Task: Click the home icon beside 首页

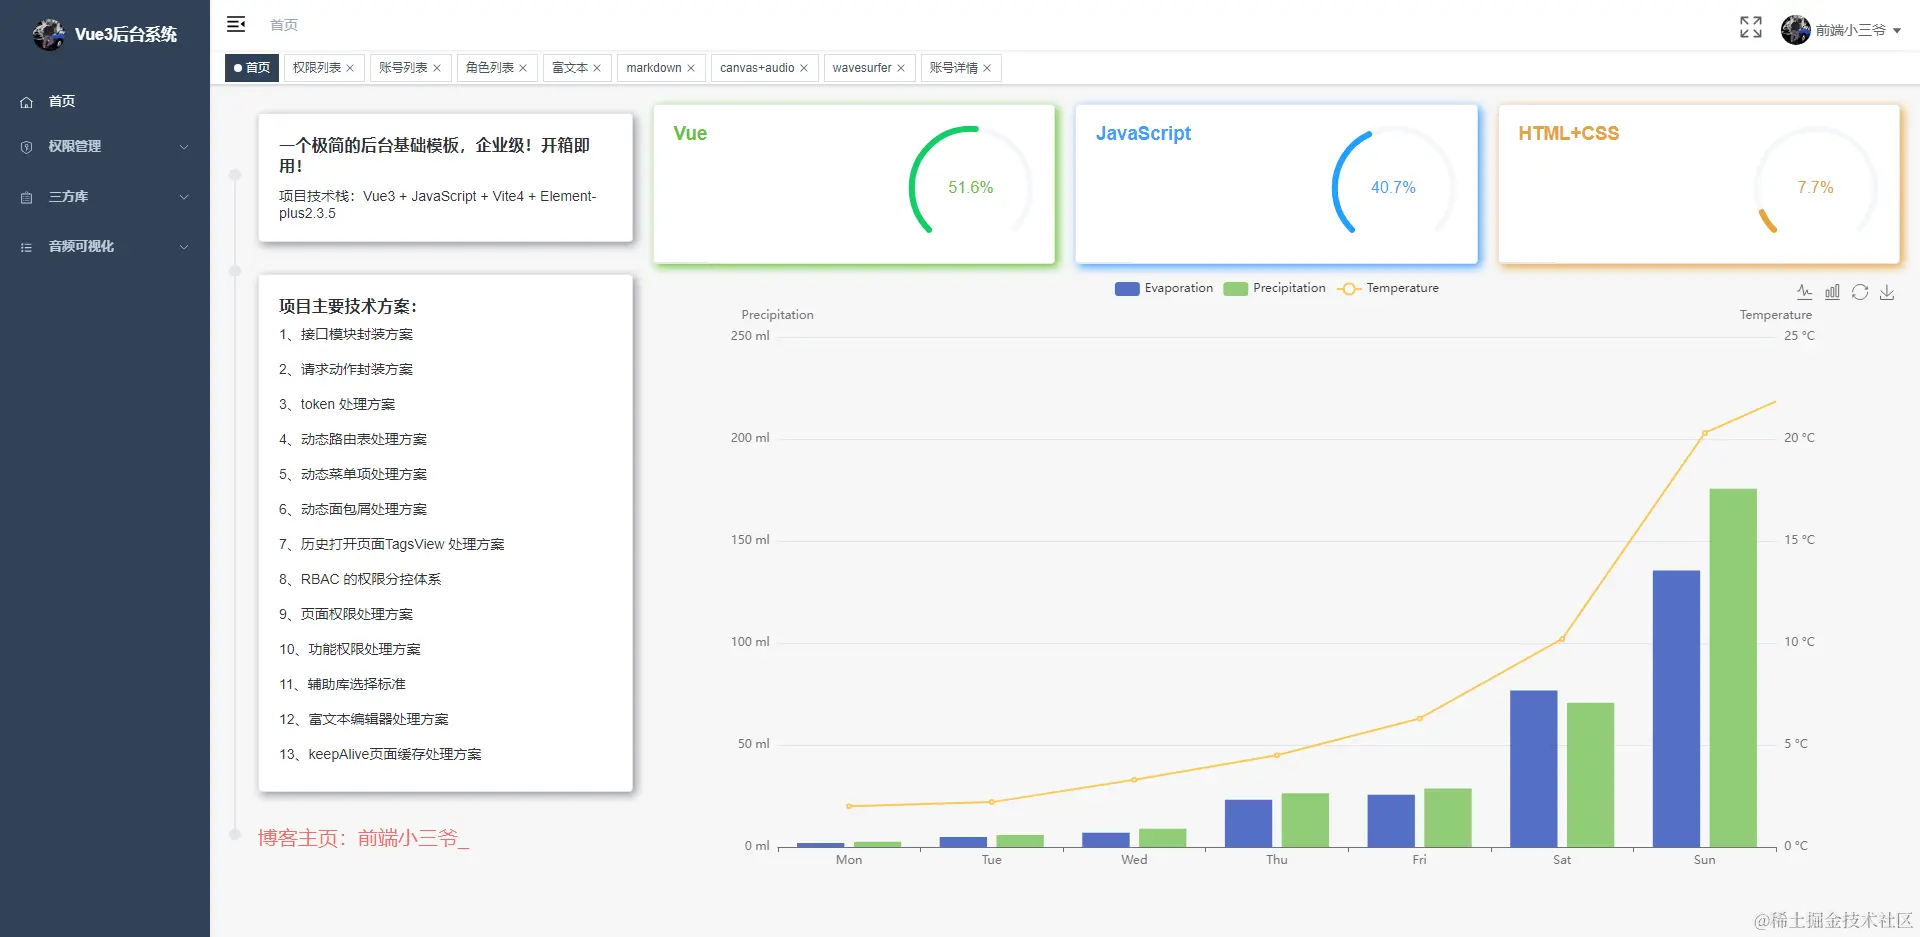Action: point(27,102)
